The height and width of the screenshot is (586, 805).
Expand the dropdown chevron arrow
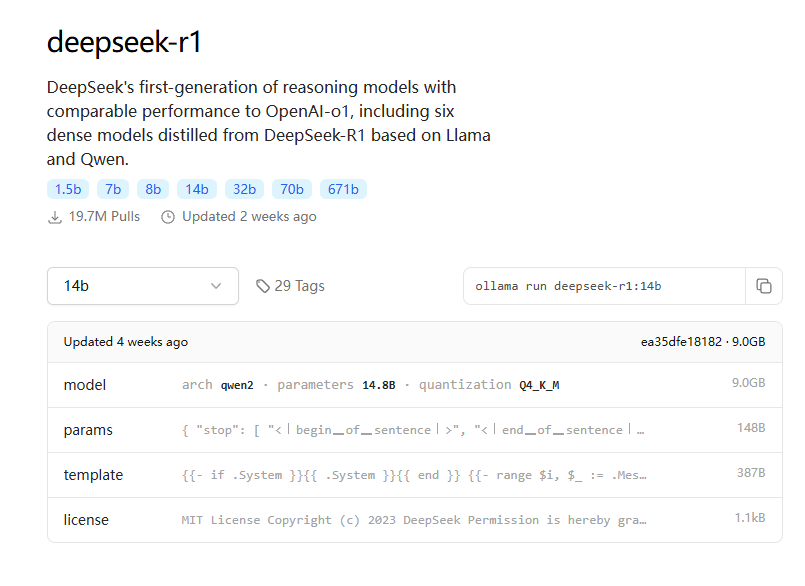[216, 286]
